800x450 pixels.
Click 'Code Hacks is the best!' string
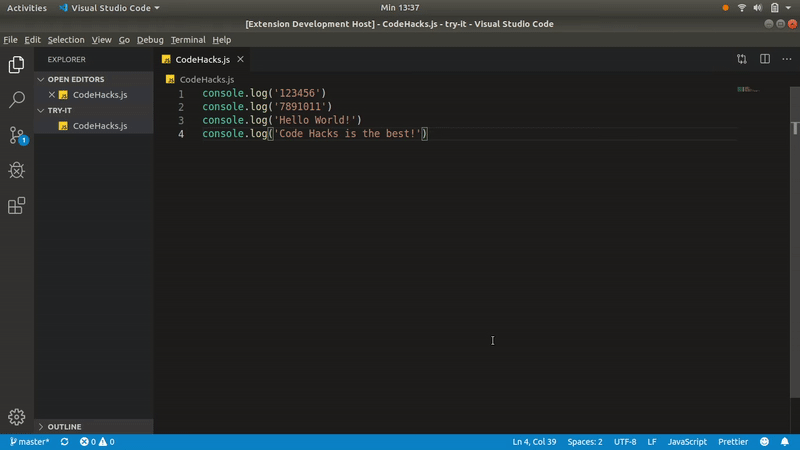coord(347,134)
